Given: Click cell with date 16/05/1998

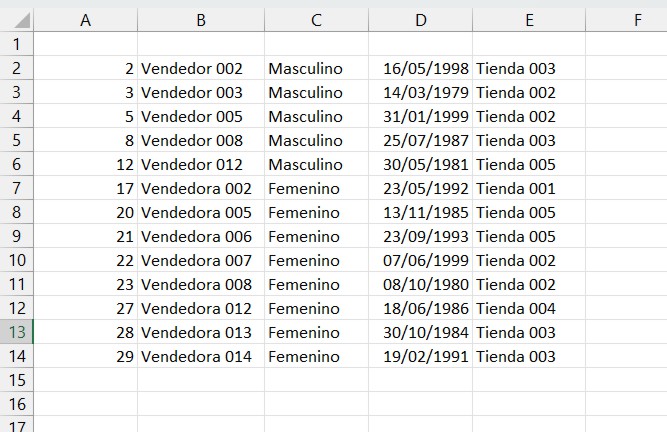Looking at the screenshot, I should (x=420, y=68).
